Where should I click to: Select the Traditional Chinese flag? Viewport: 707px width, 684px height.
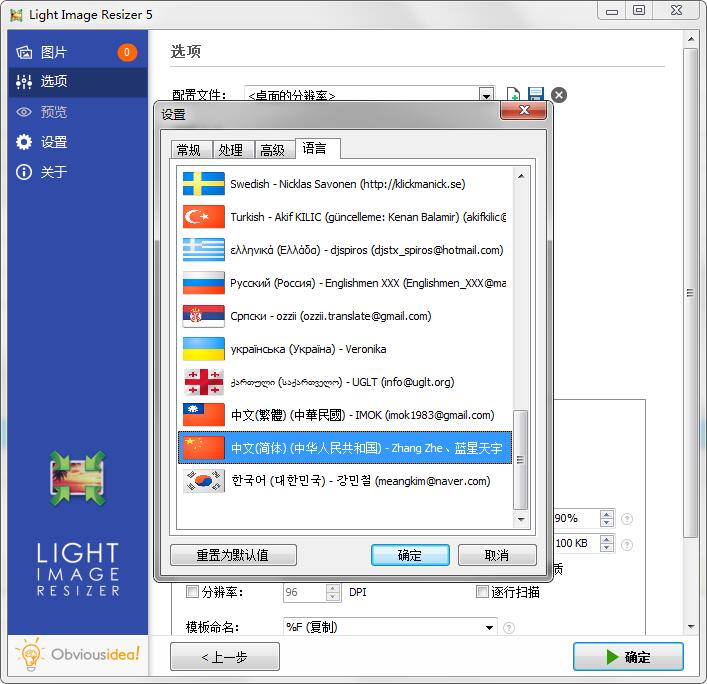204,415
